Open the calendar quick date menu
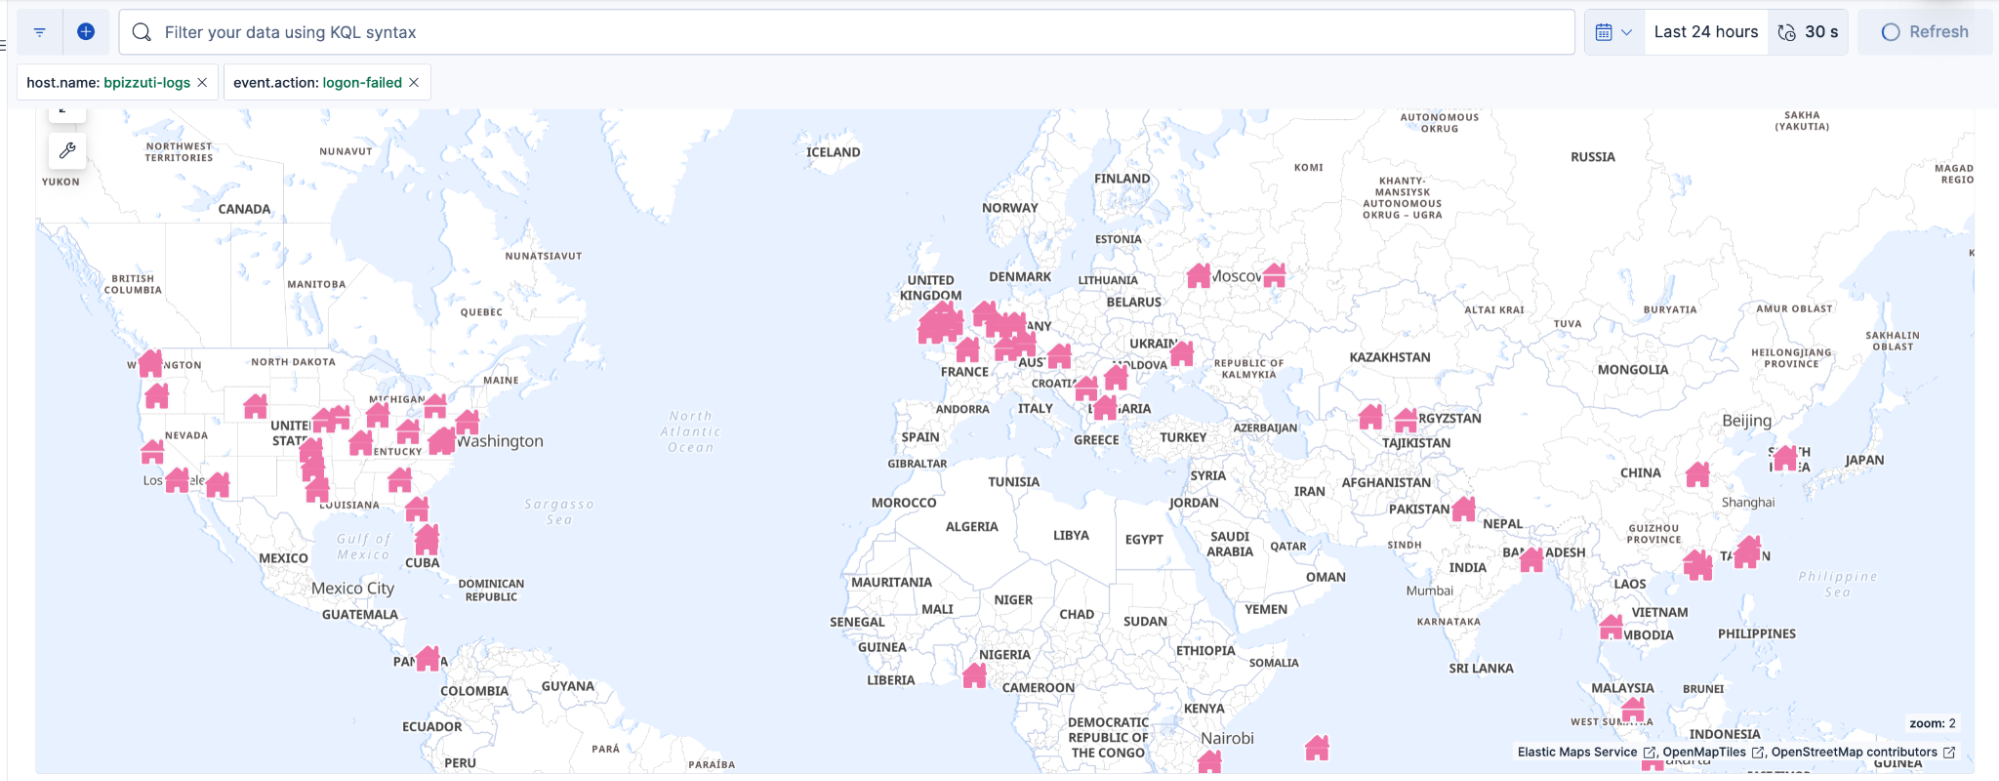This screenshot has height=781, width=1999. pyautogui.click(x=1614, y=32)
